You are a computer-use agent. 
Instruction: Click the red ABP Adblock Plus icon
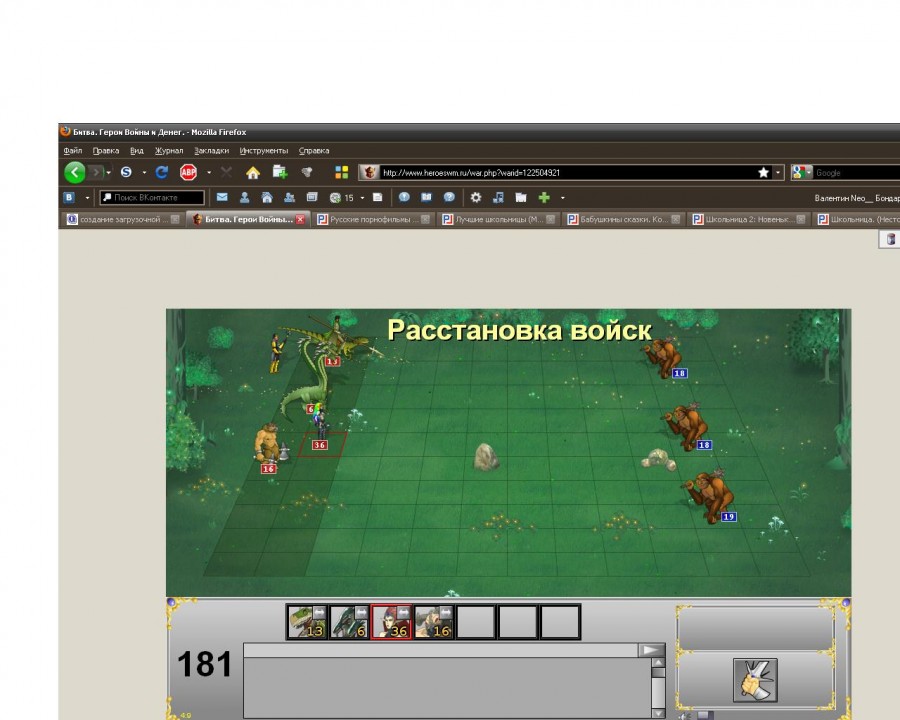point(188,172)
